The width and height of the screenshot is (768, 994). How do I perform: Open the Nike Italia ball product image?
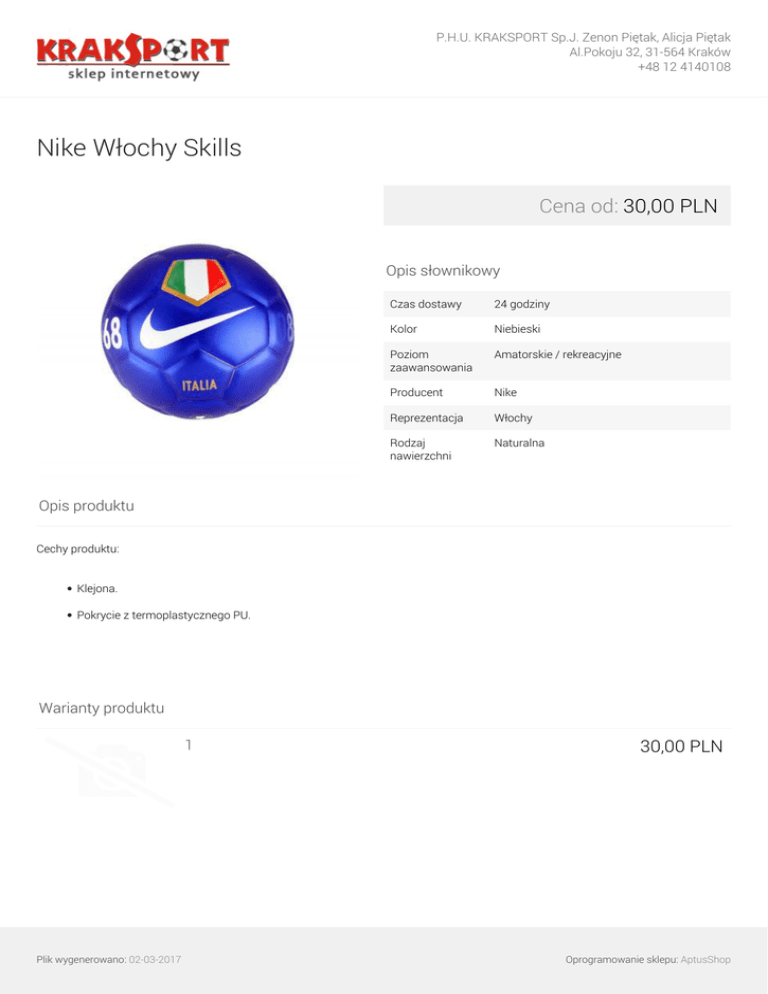[x=197, y=332]
